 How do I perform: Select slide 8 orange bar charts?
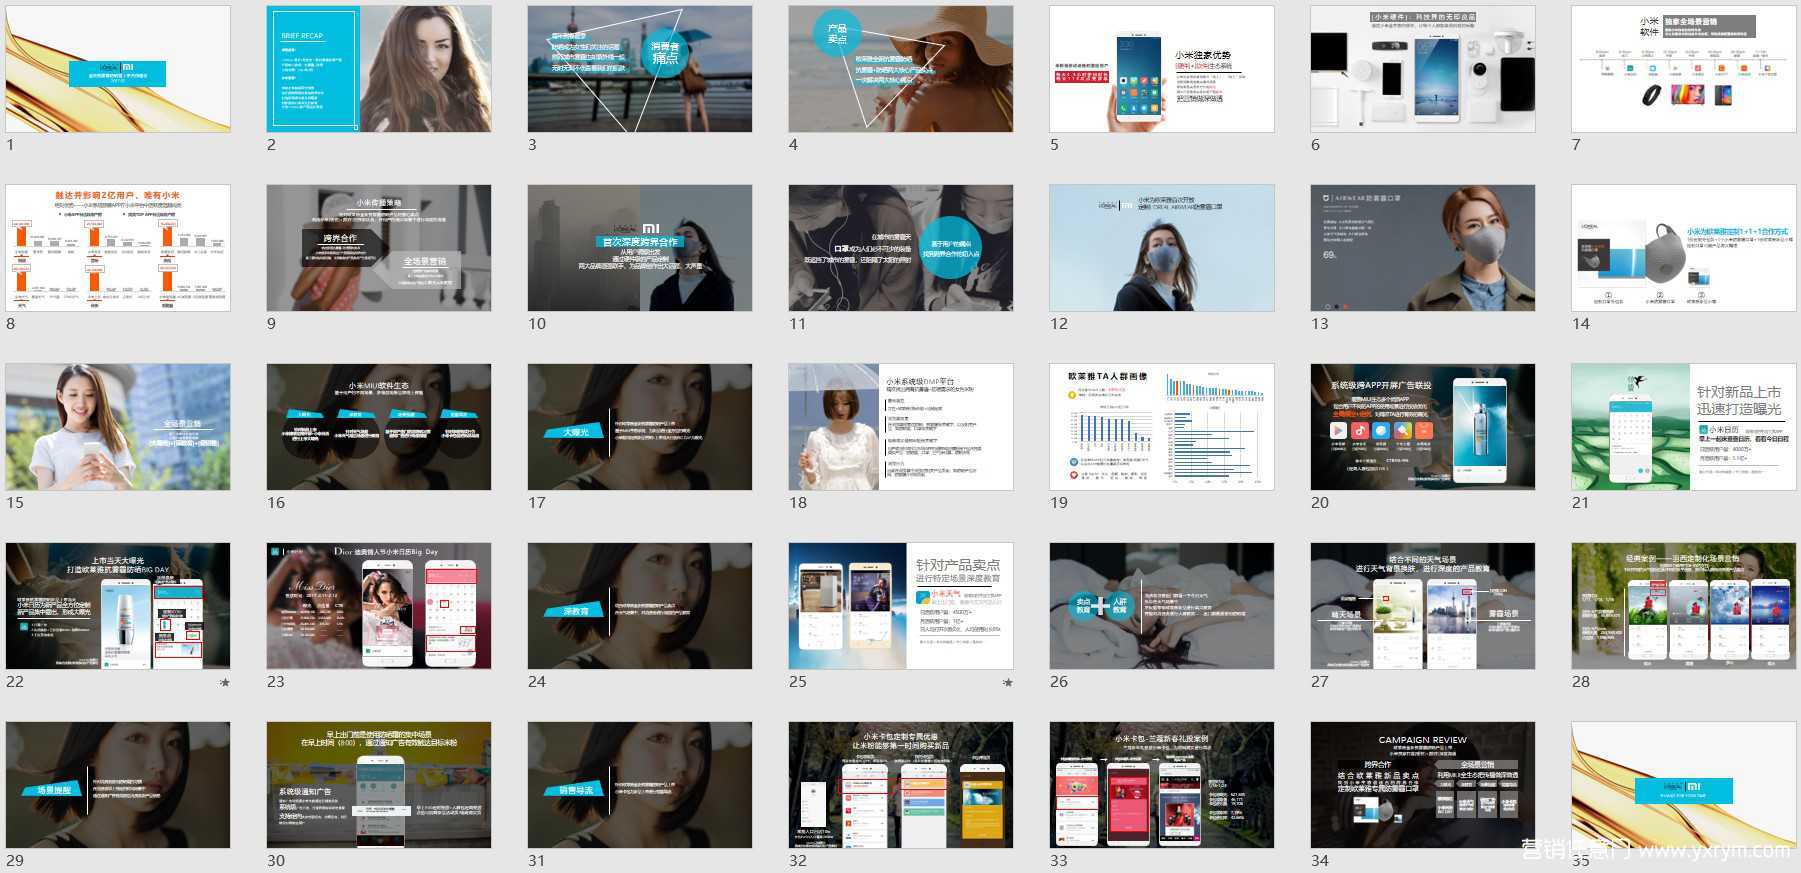(x=118, y=248)
